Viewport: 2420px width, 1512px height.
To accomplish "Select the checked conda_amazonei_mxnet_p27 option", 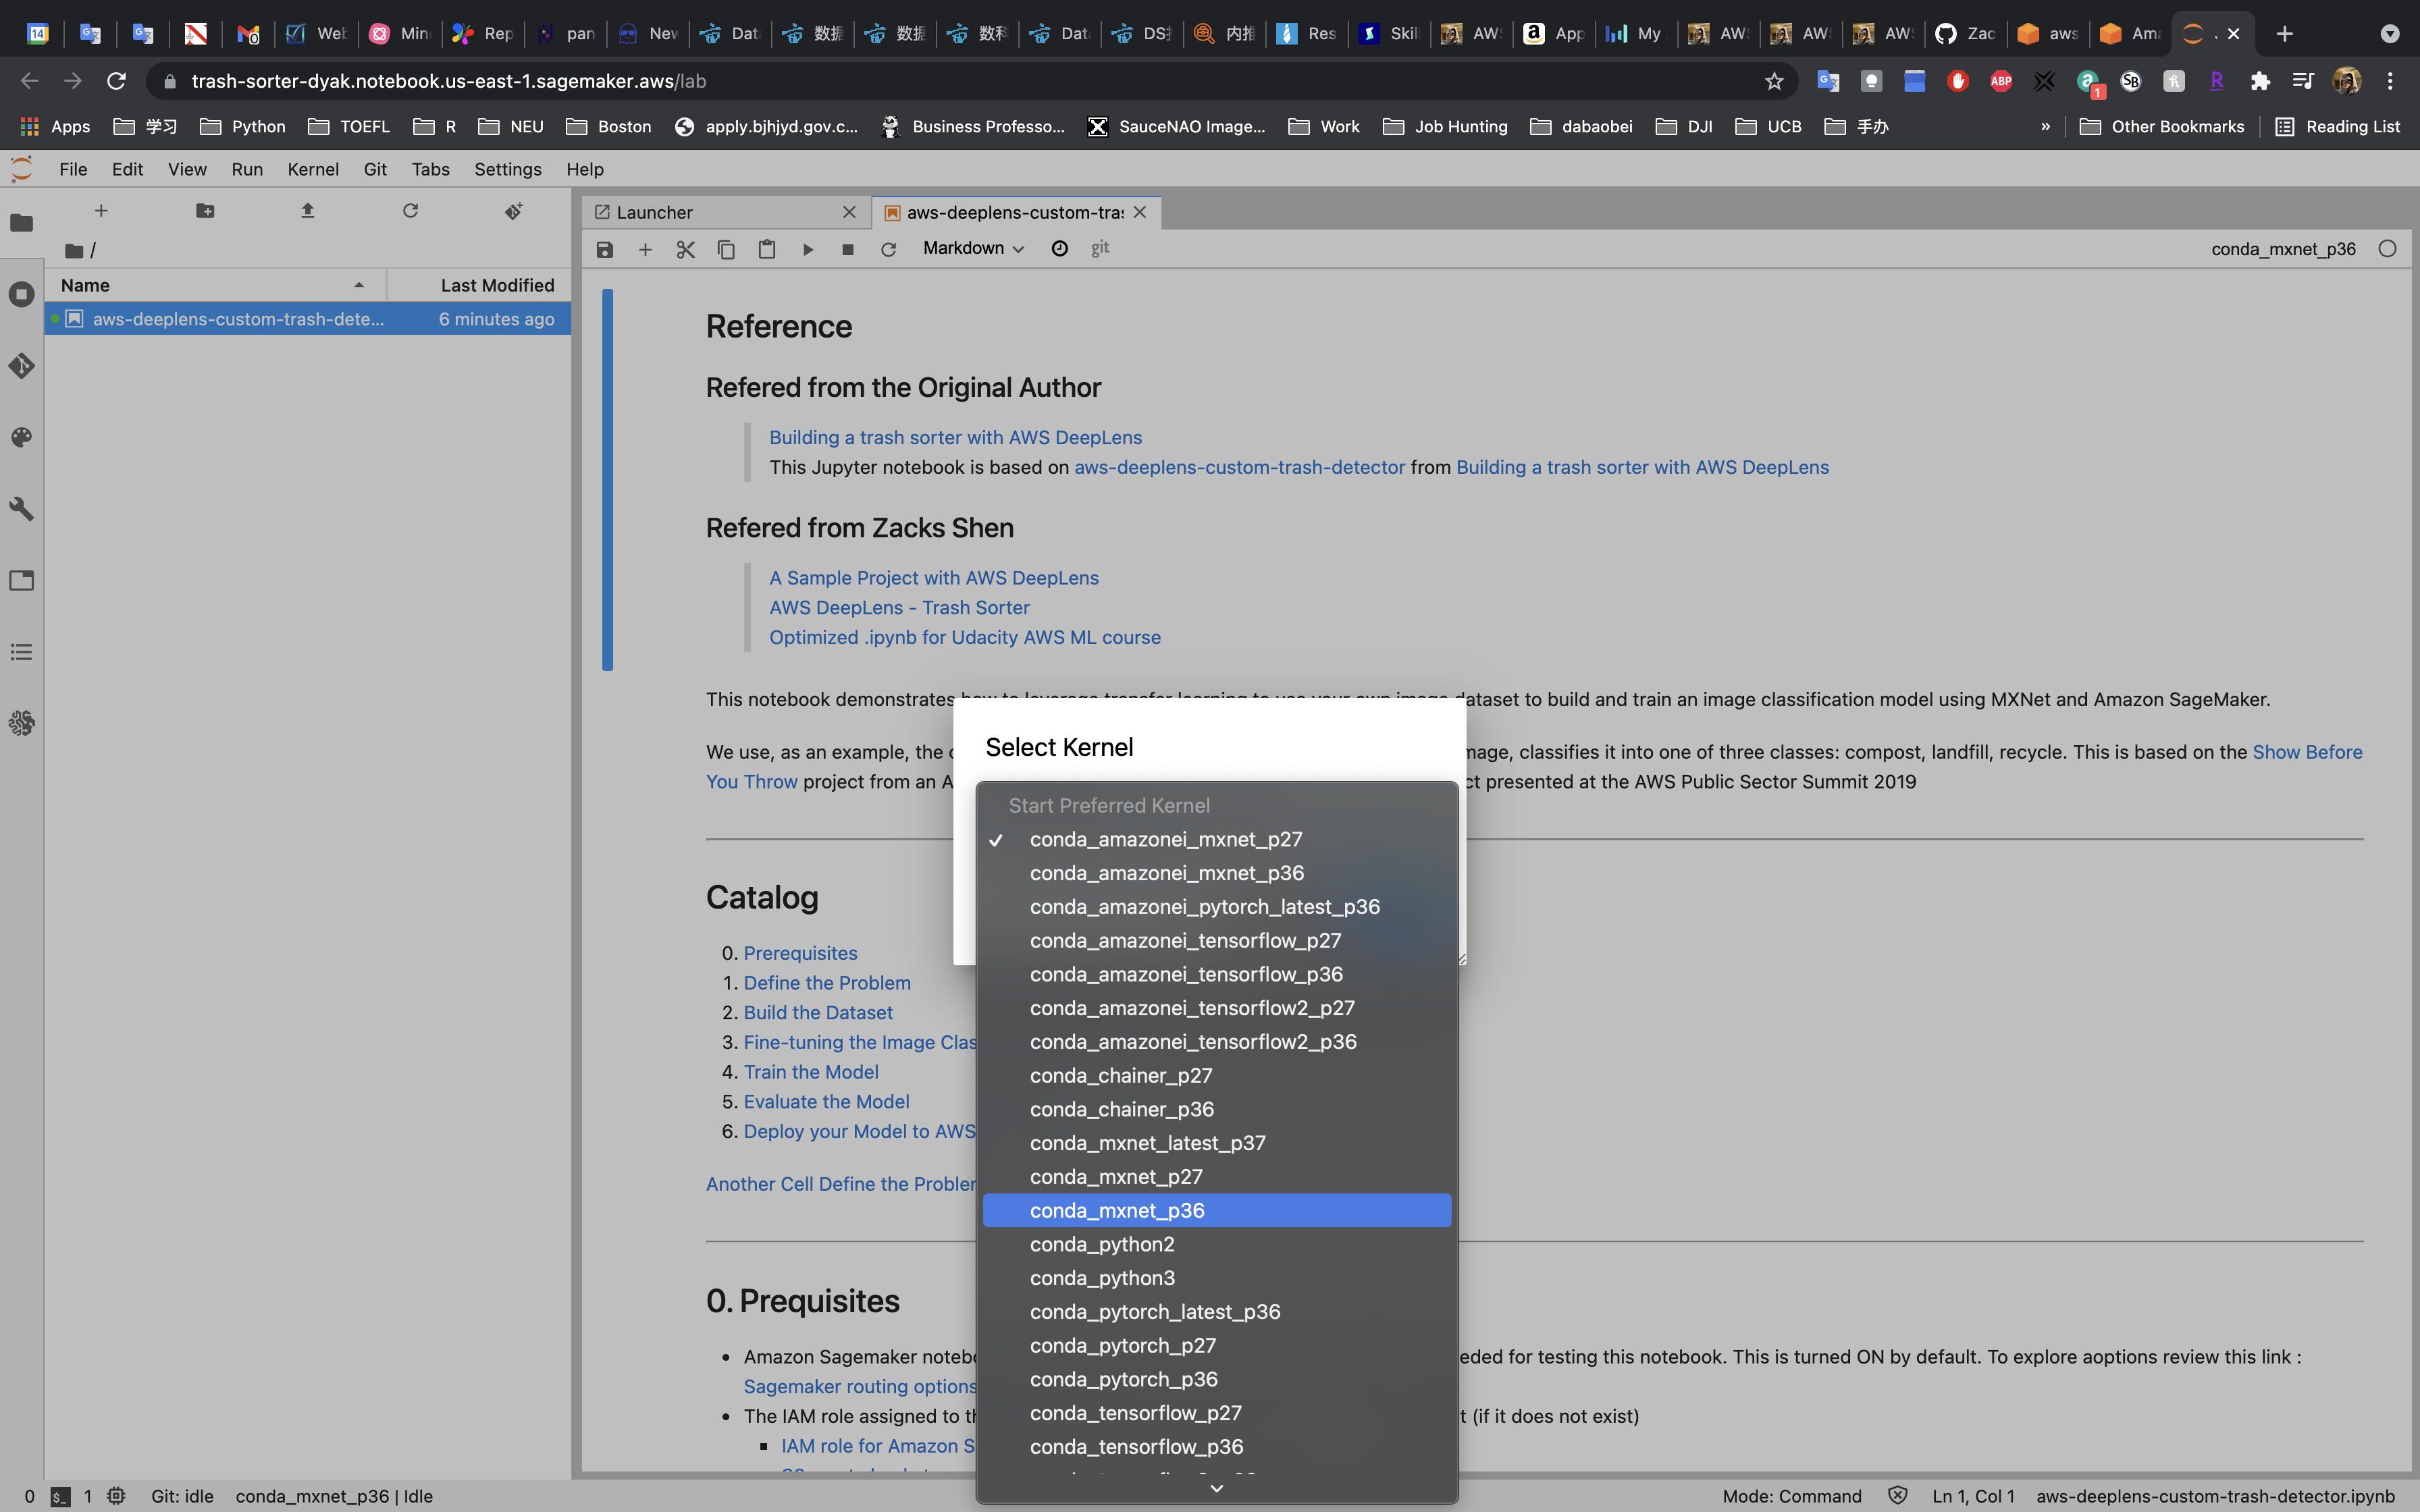I will (1166, 839).
